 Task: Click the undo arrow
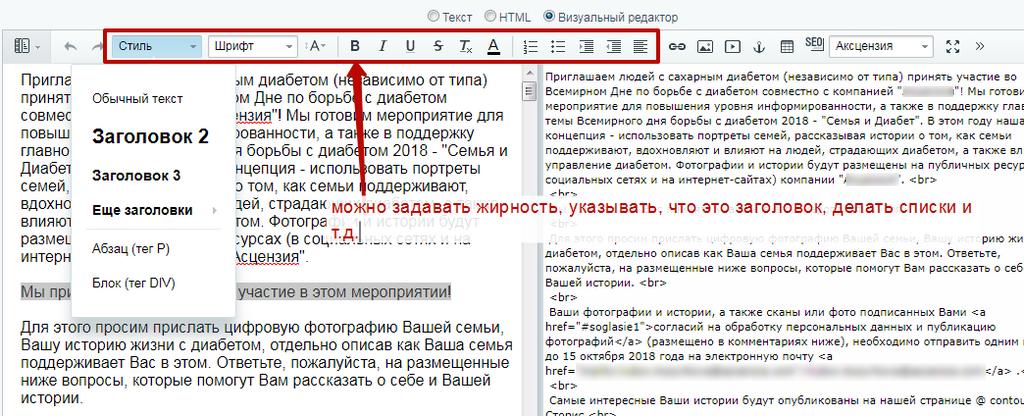point(71,46)
